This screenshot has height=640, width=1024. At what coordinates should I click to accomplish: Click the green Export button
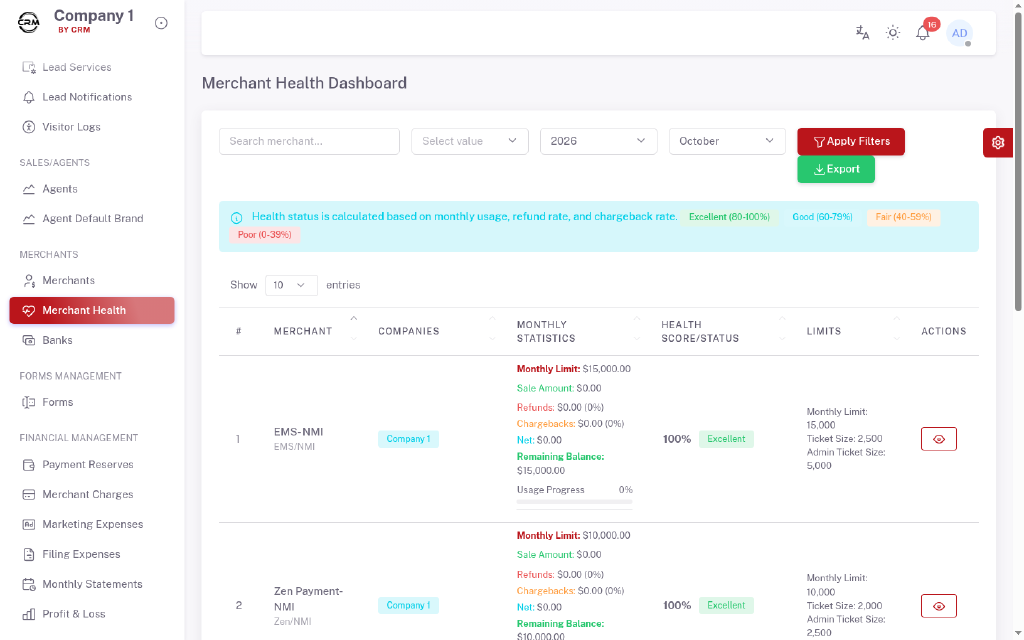point(836,169)
